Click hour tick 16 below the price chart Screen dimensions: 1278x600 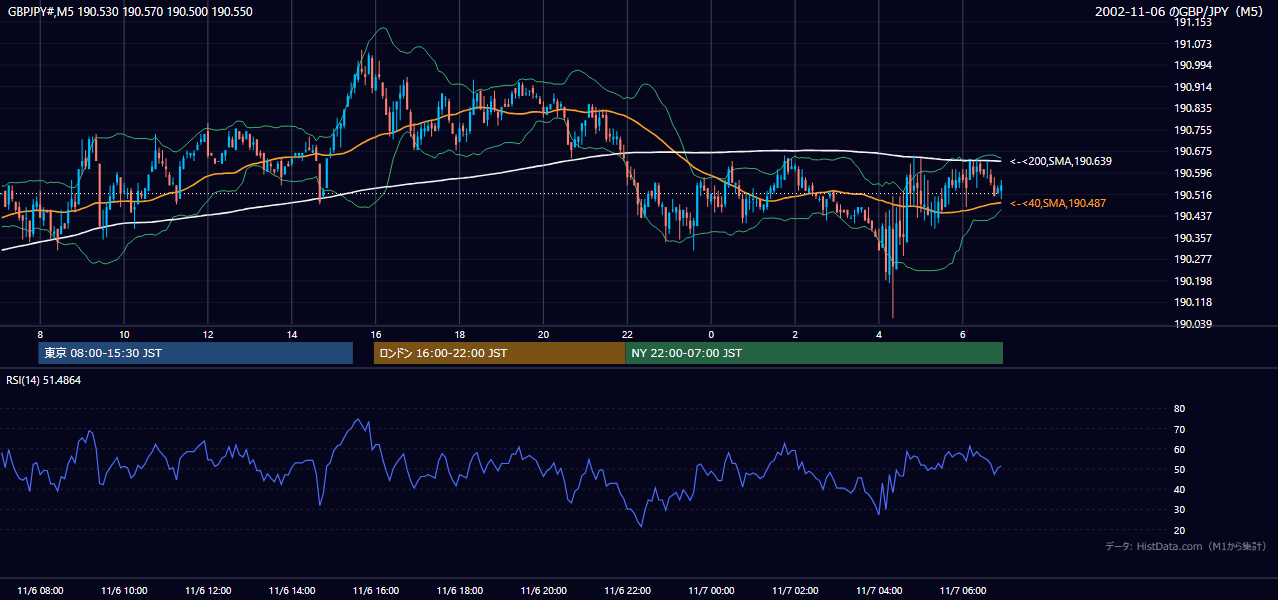click(376, 334)
